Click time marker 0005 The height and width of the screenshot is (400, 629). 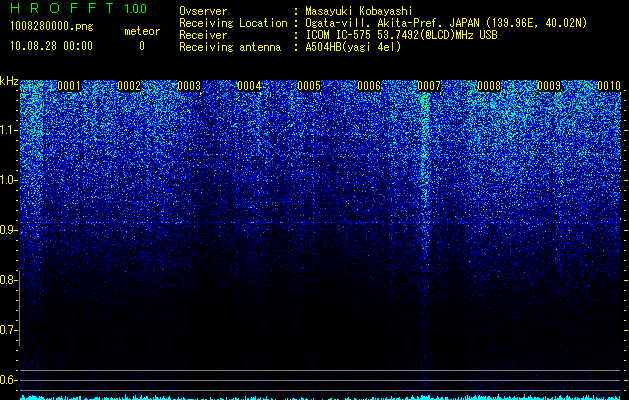309,86
